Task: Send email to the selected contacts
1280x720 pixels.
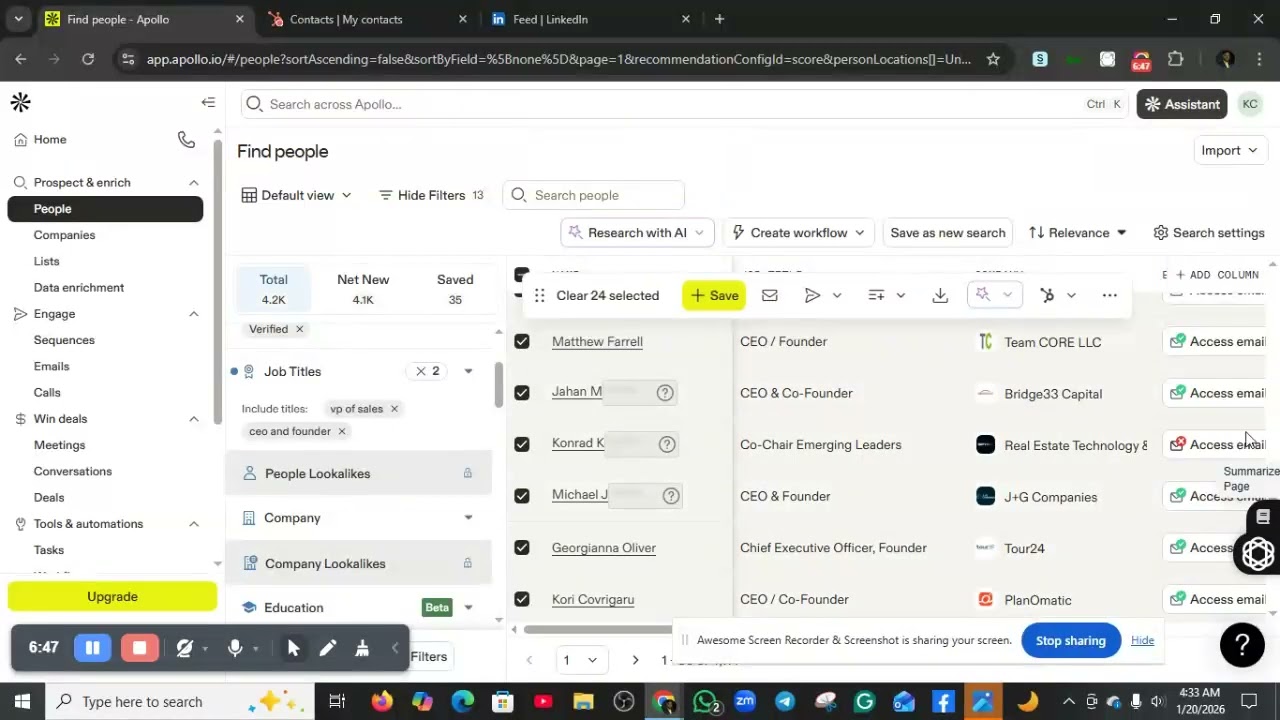Action: tap(769, 296)
